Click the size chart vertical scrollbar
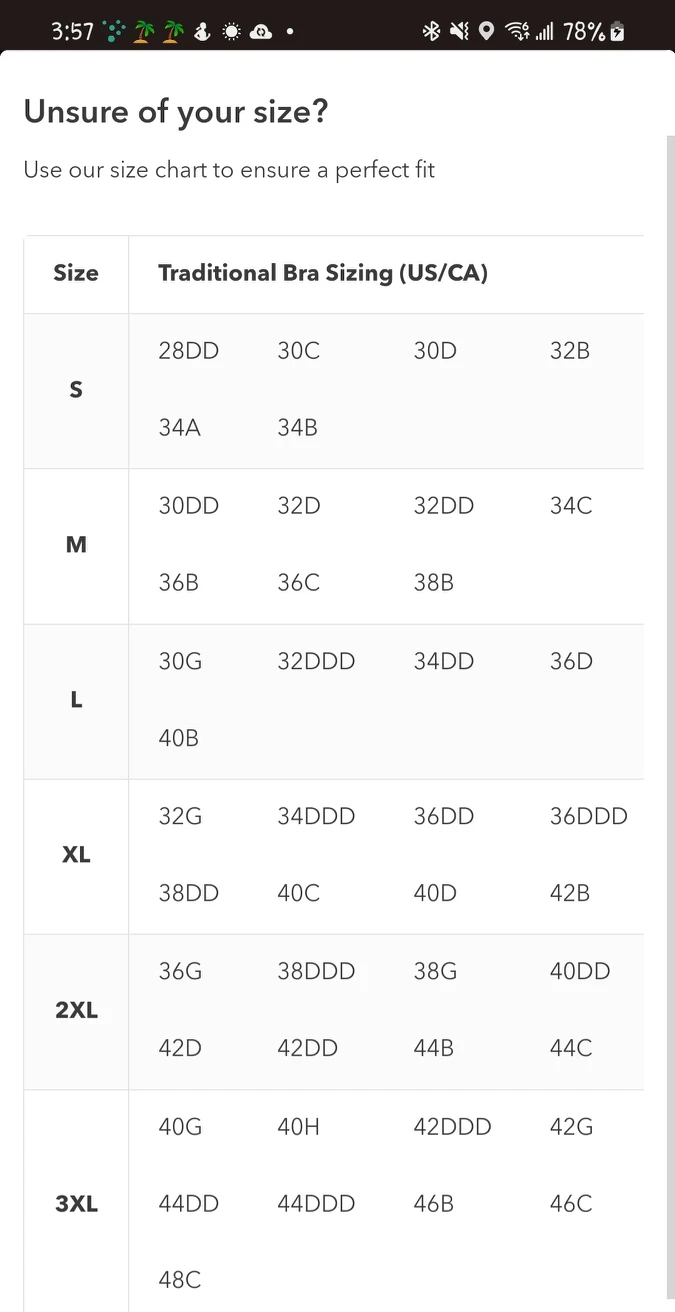 click(x=670, y=700)
